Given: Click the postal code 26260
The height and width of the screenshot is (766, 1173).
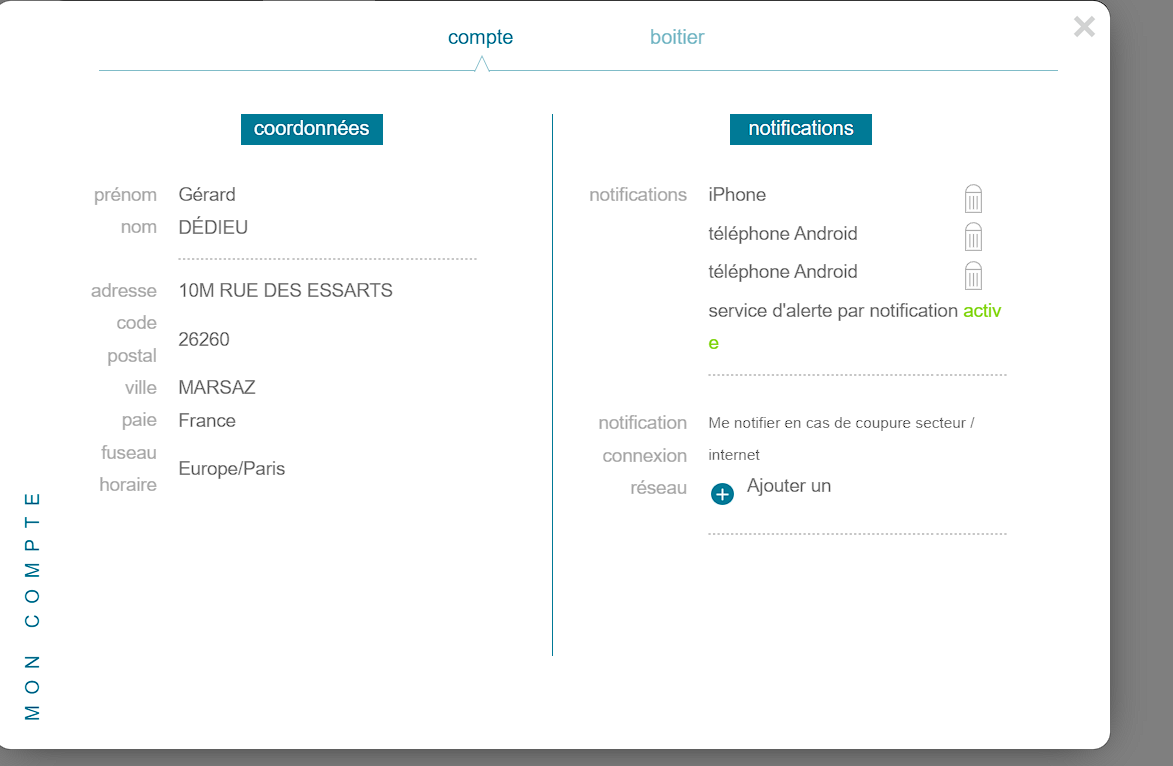Looking at the screenshot, I should 204,340.
